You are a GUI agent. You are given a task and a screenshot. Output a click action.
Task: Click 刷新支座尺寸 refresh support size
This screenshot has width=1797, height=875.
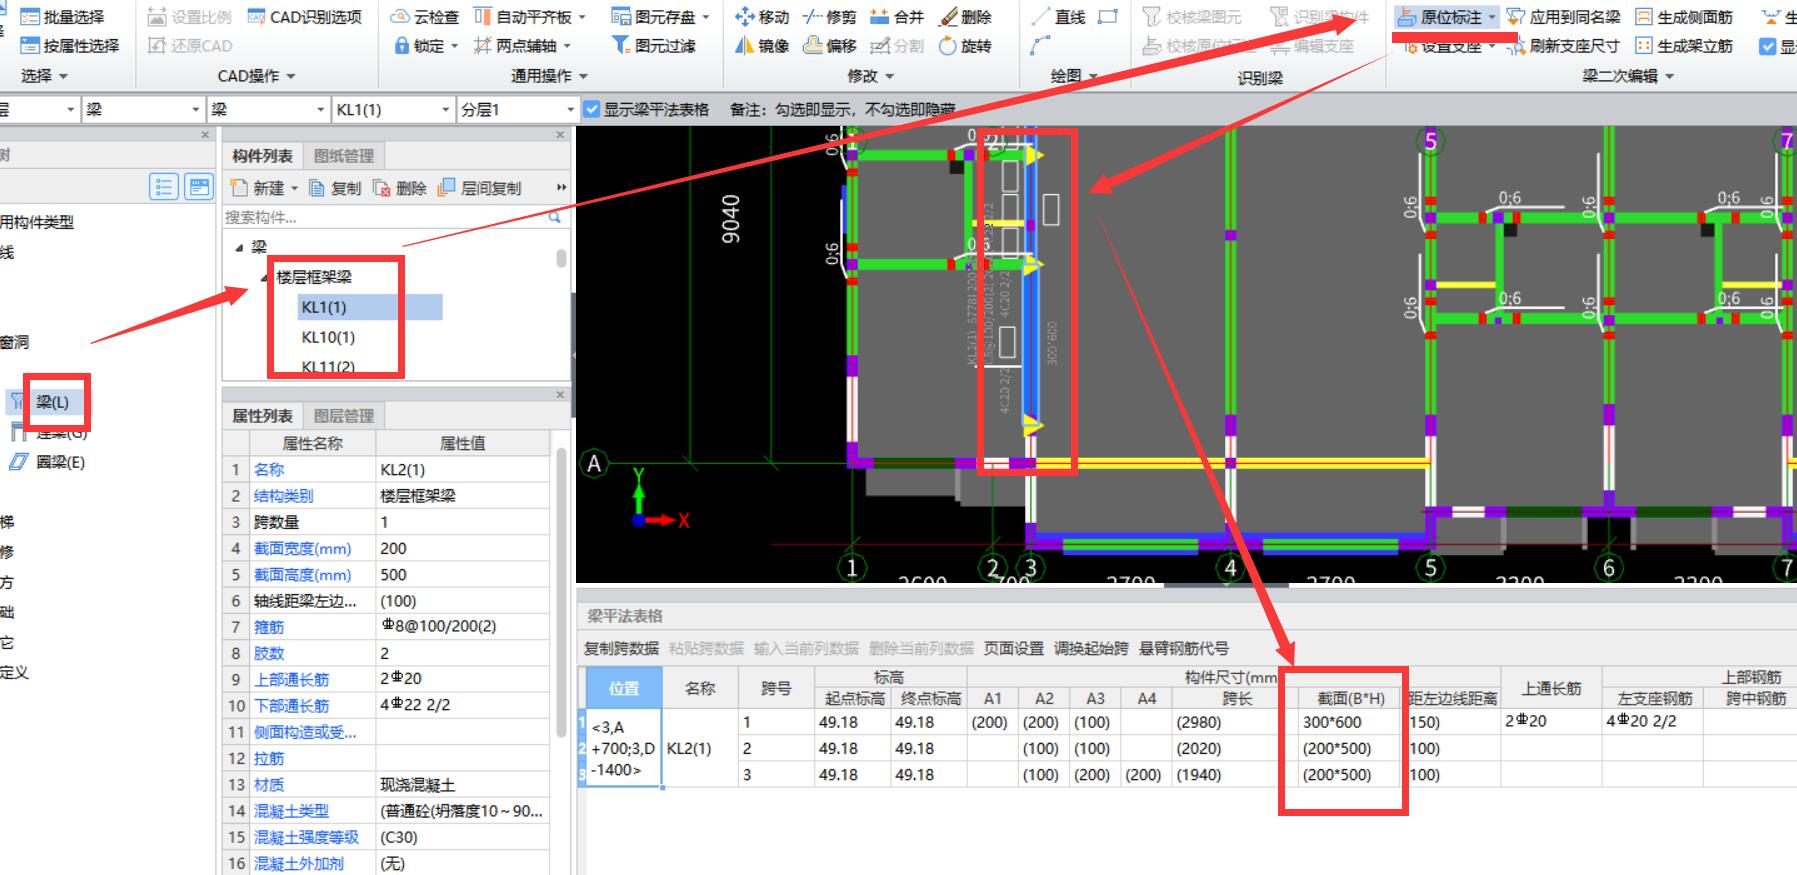coord(1564,46)
